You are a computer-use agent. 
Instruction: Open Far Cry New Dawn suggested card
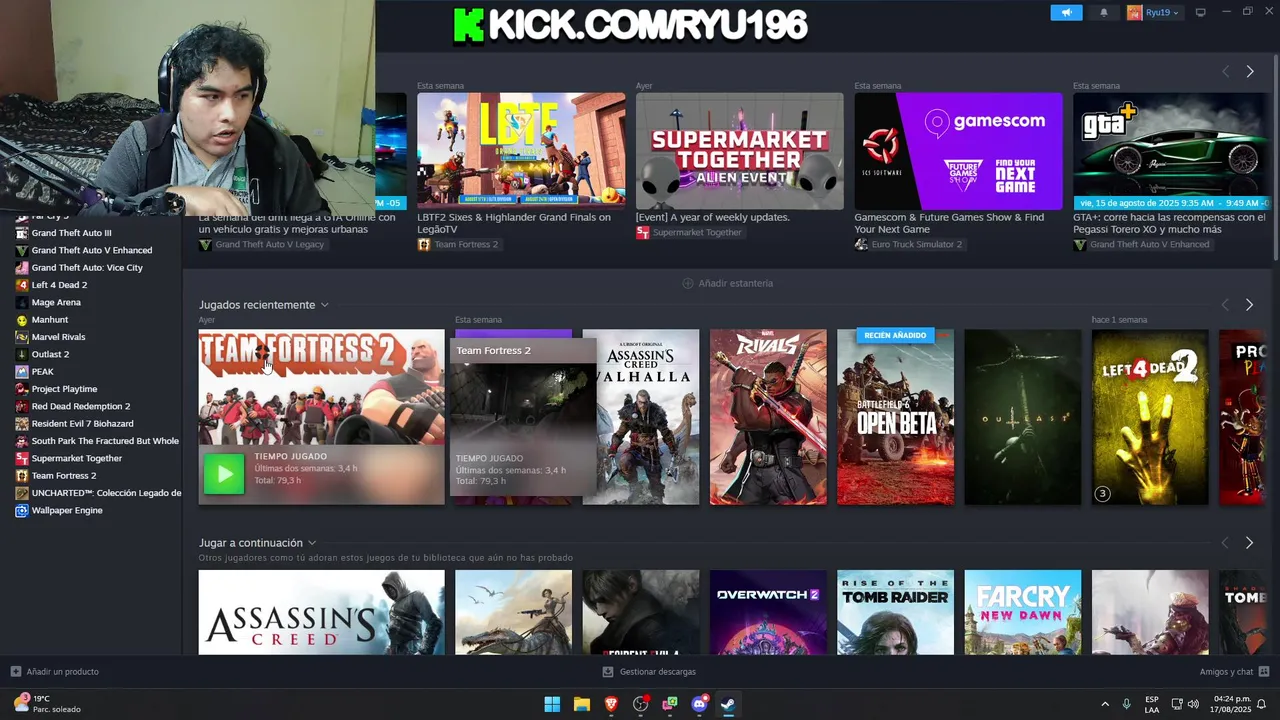pyautogui.click(x=1022, y=612)
